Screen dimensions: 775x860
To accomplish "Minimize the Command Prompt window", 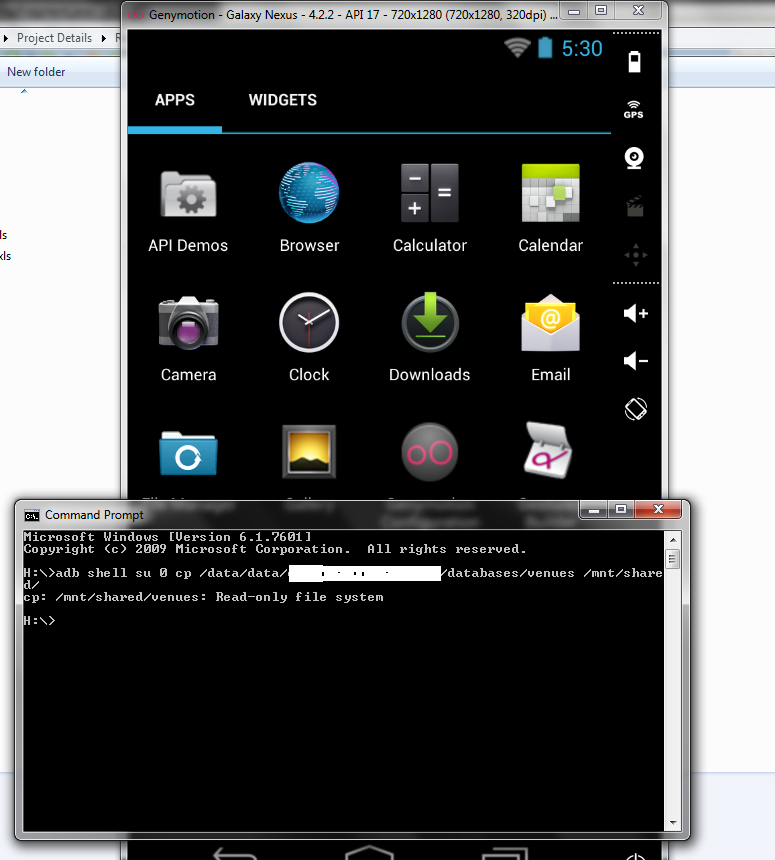I will (x=593, y=510).
